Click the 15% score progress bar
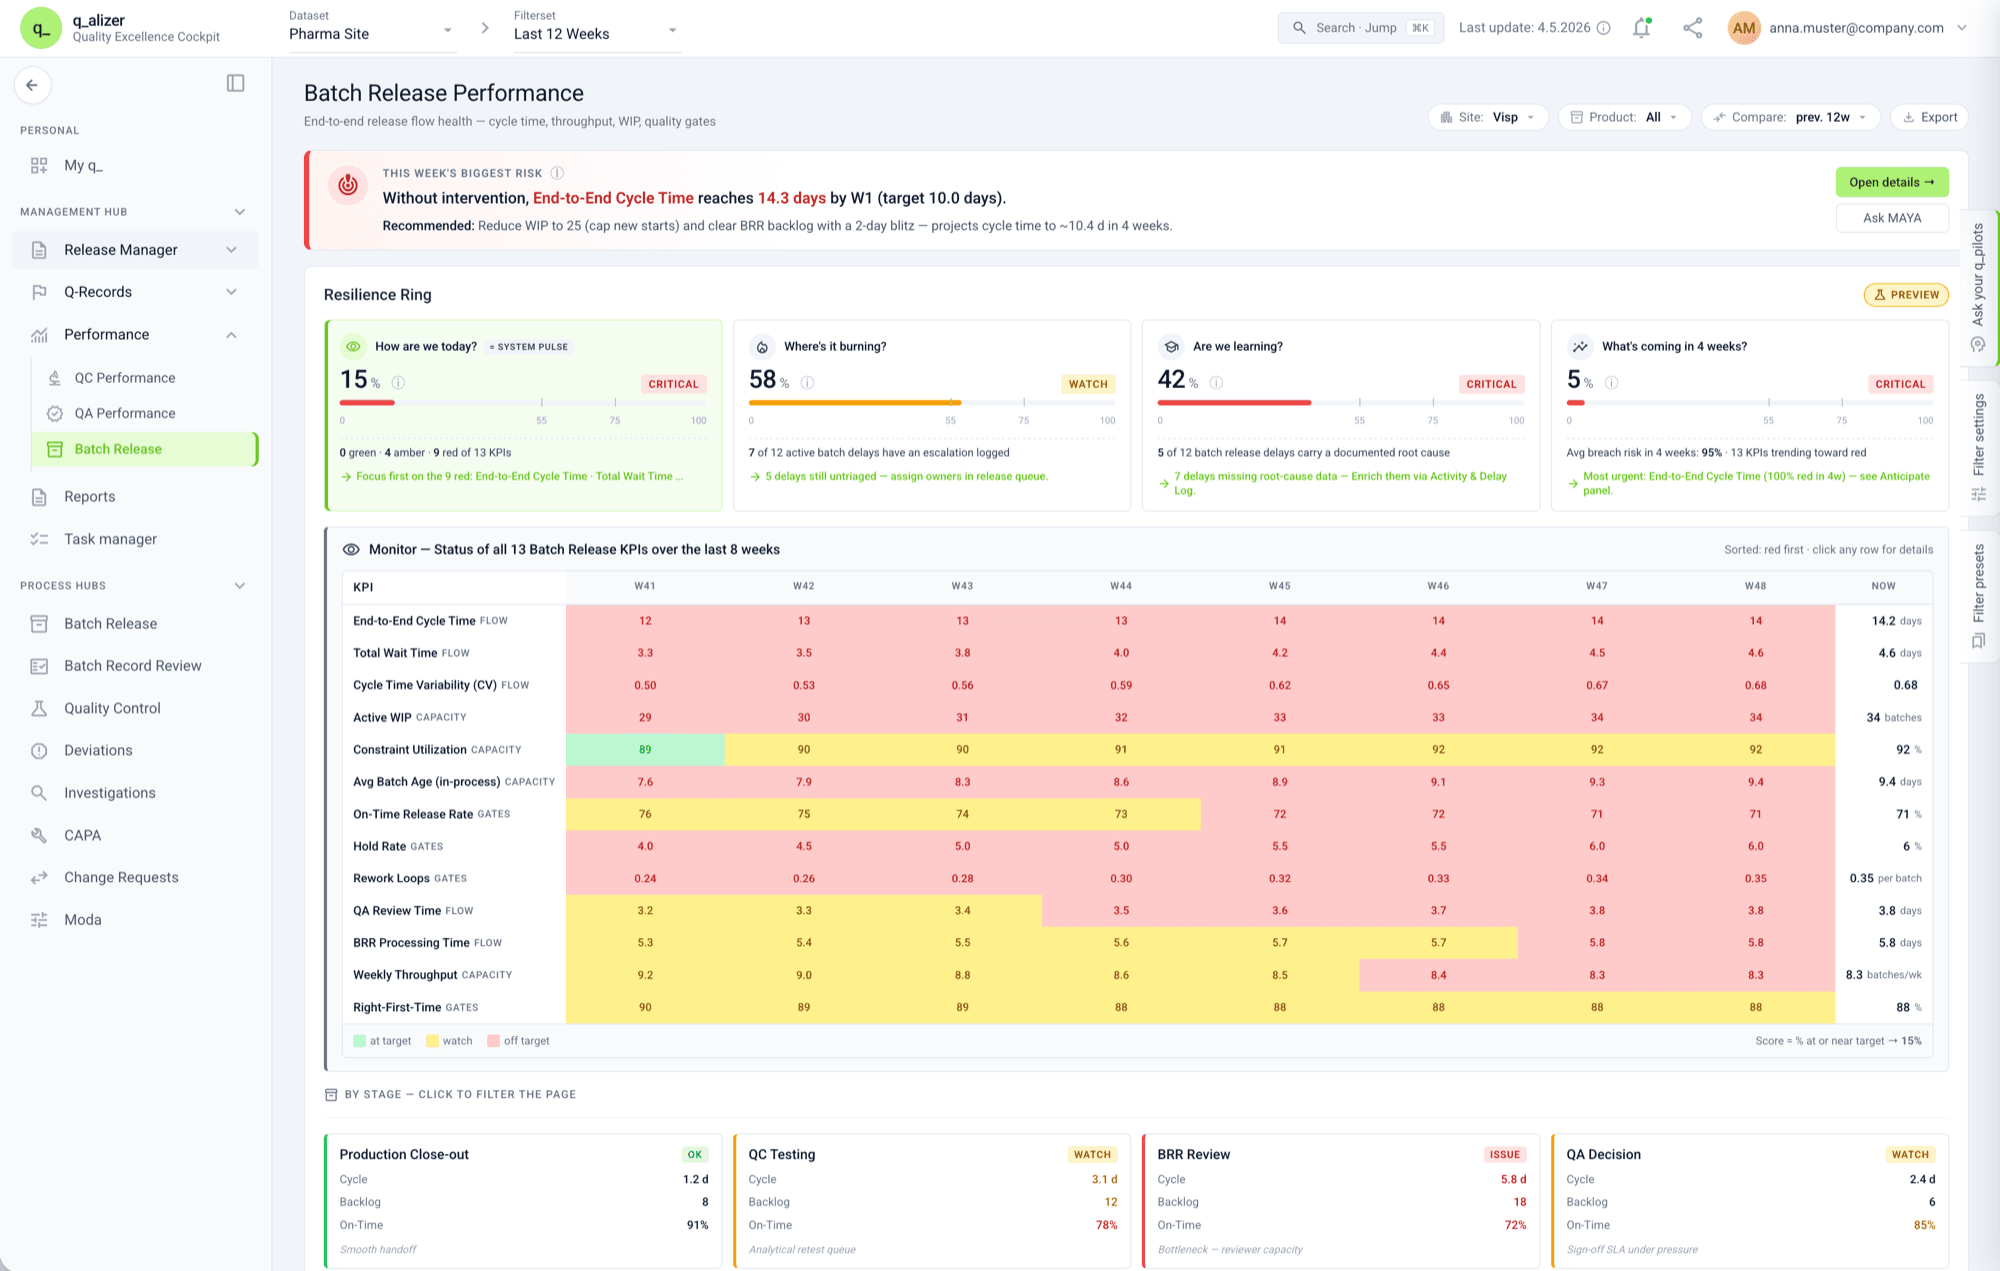Screen dimensions: 2000x1271 [523, 402]
